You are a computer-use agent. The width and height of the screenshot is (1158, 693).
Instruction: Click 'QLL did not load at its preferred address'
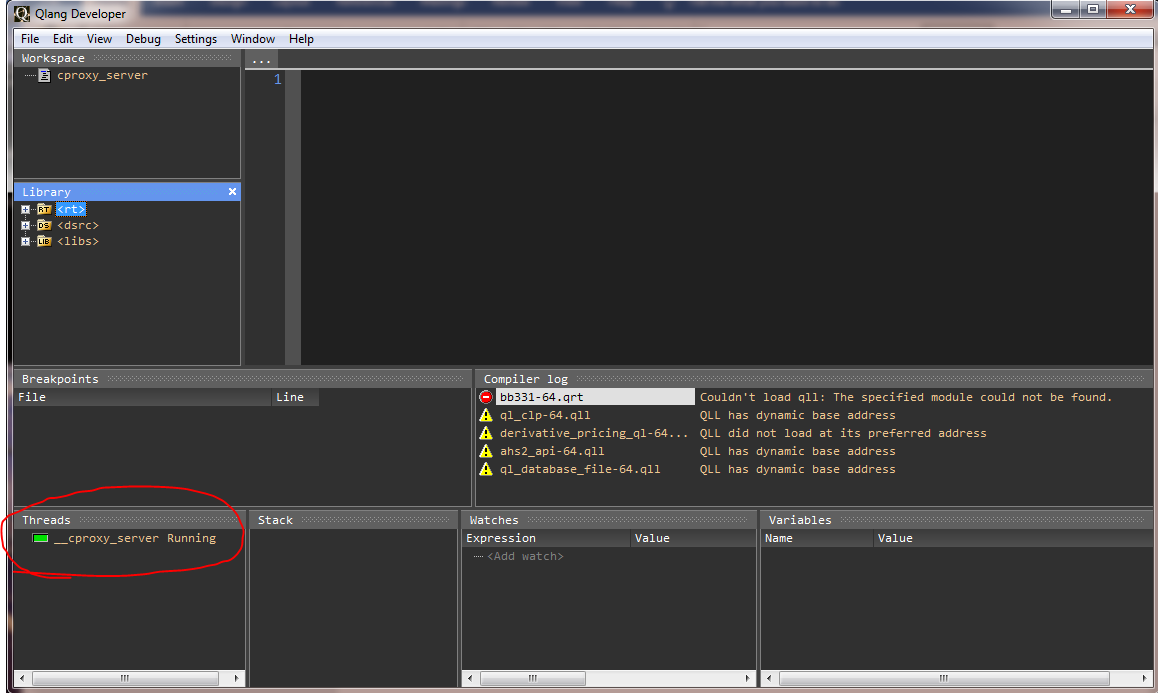pos(843,433)
